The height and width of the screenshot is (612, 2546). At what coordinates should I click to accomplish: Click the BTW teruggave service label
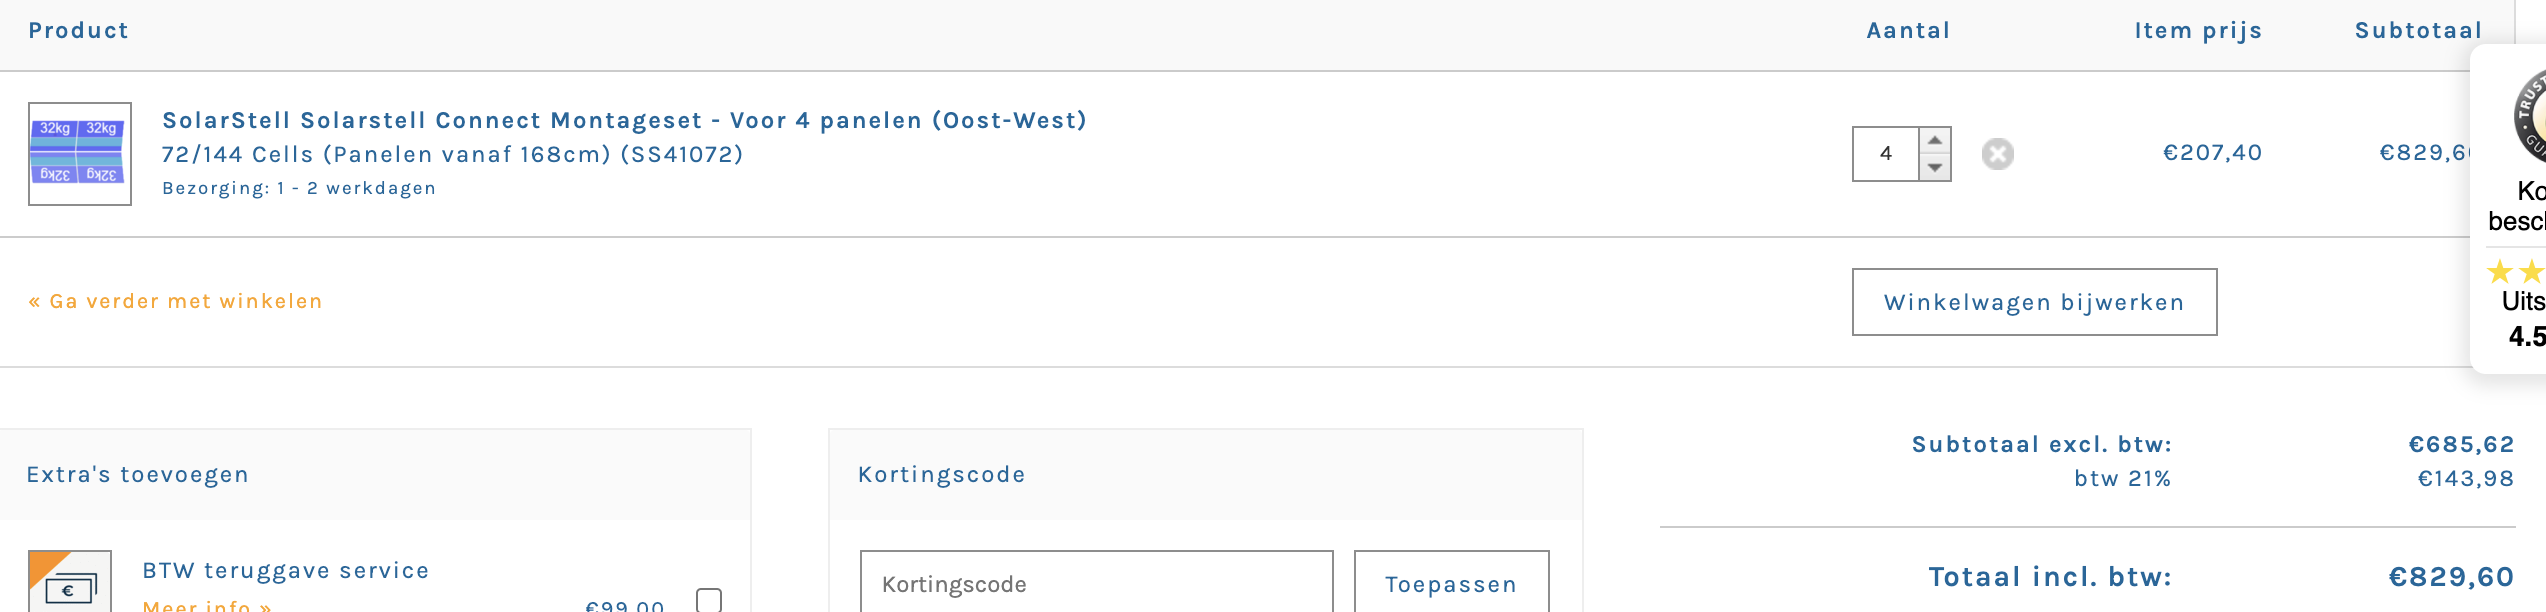(x=286, y=571)
